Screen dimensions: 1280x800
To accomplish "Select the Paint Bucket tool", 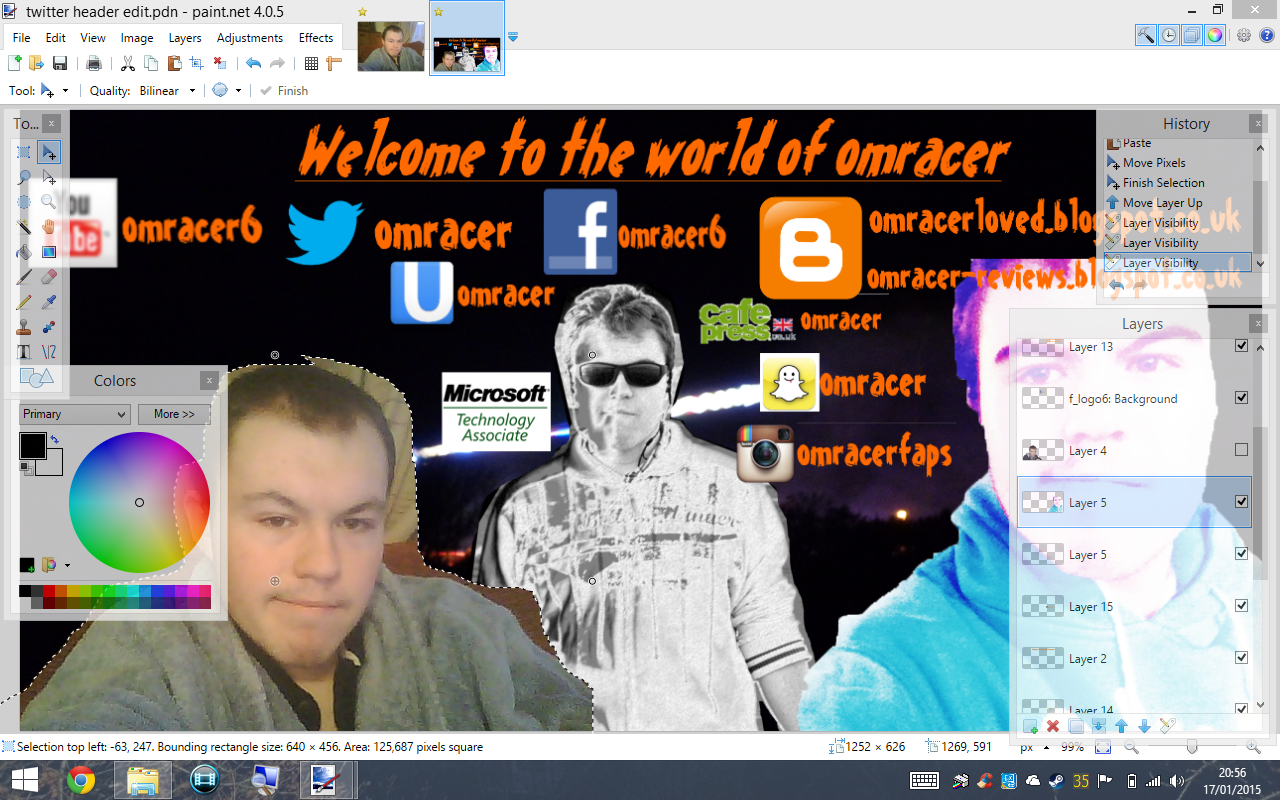I will point(25,252).
